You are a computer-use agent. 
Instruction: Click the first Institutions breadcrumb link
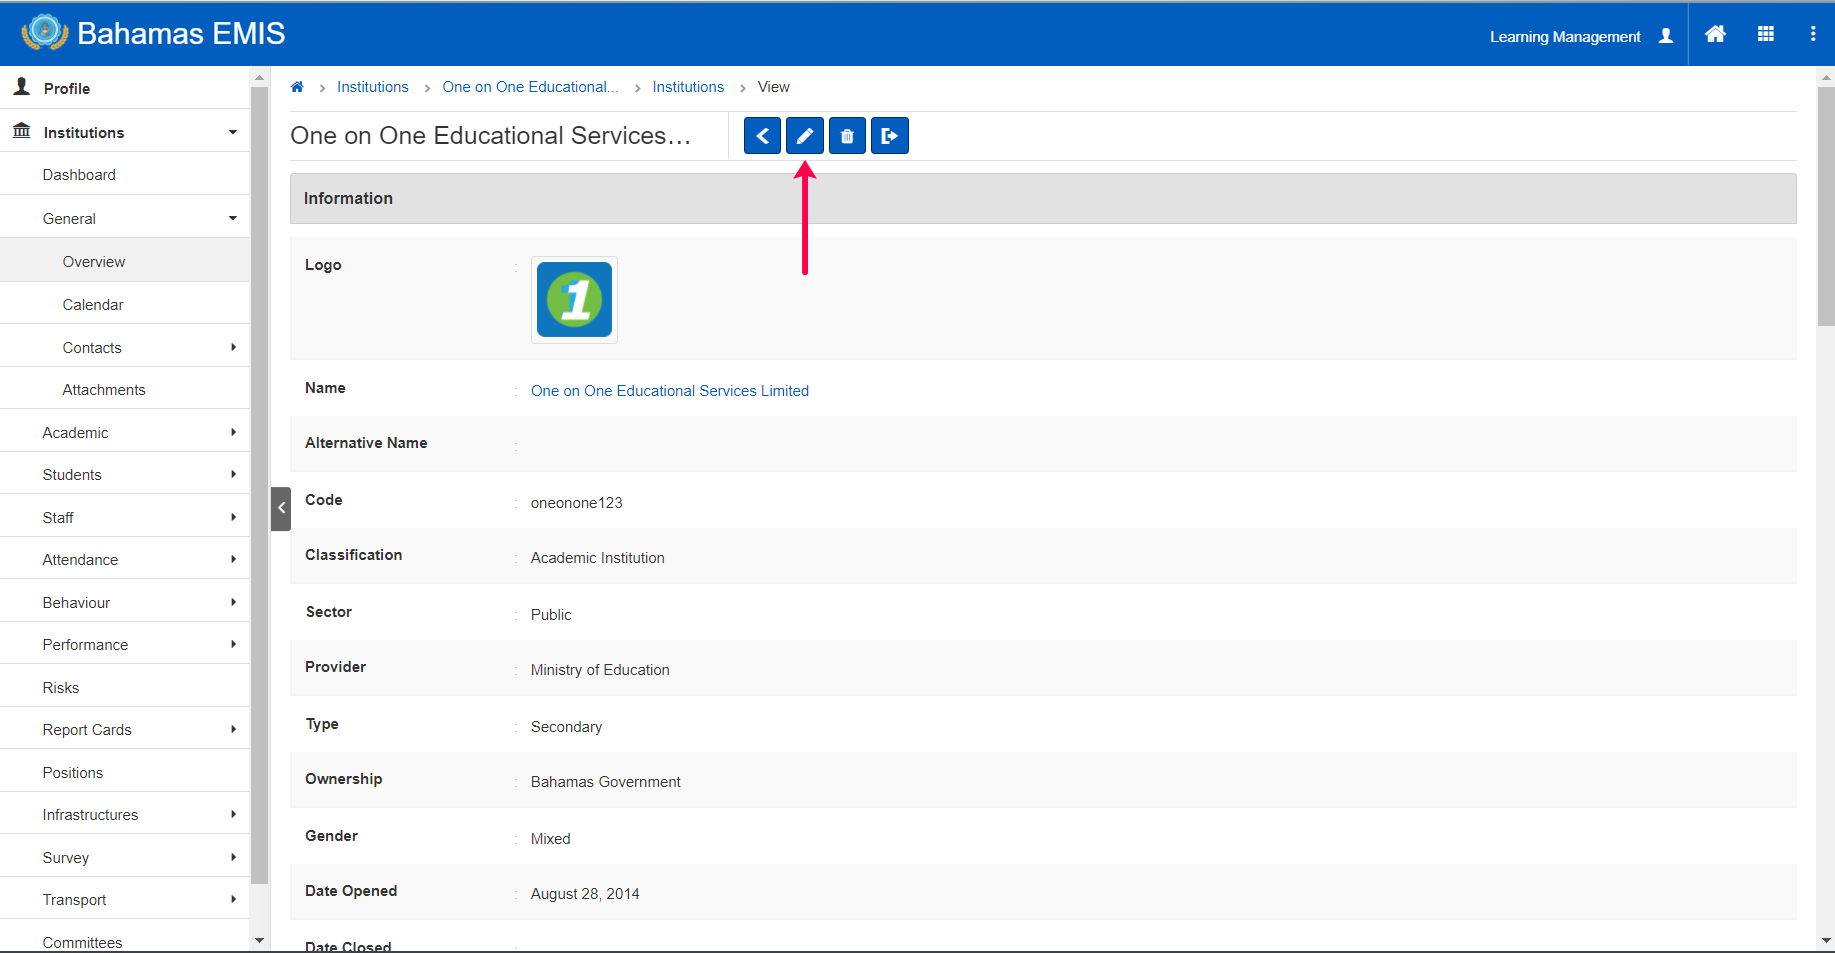pos(373,87)
